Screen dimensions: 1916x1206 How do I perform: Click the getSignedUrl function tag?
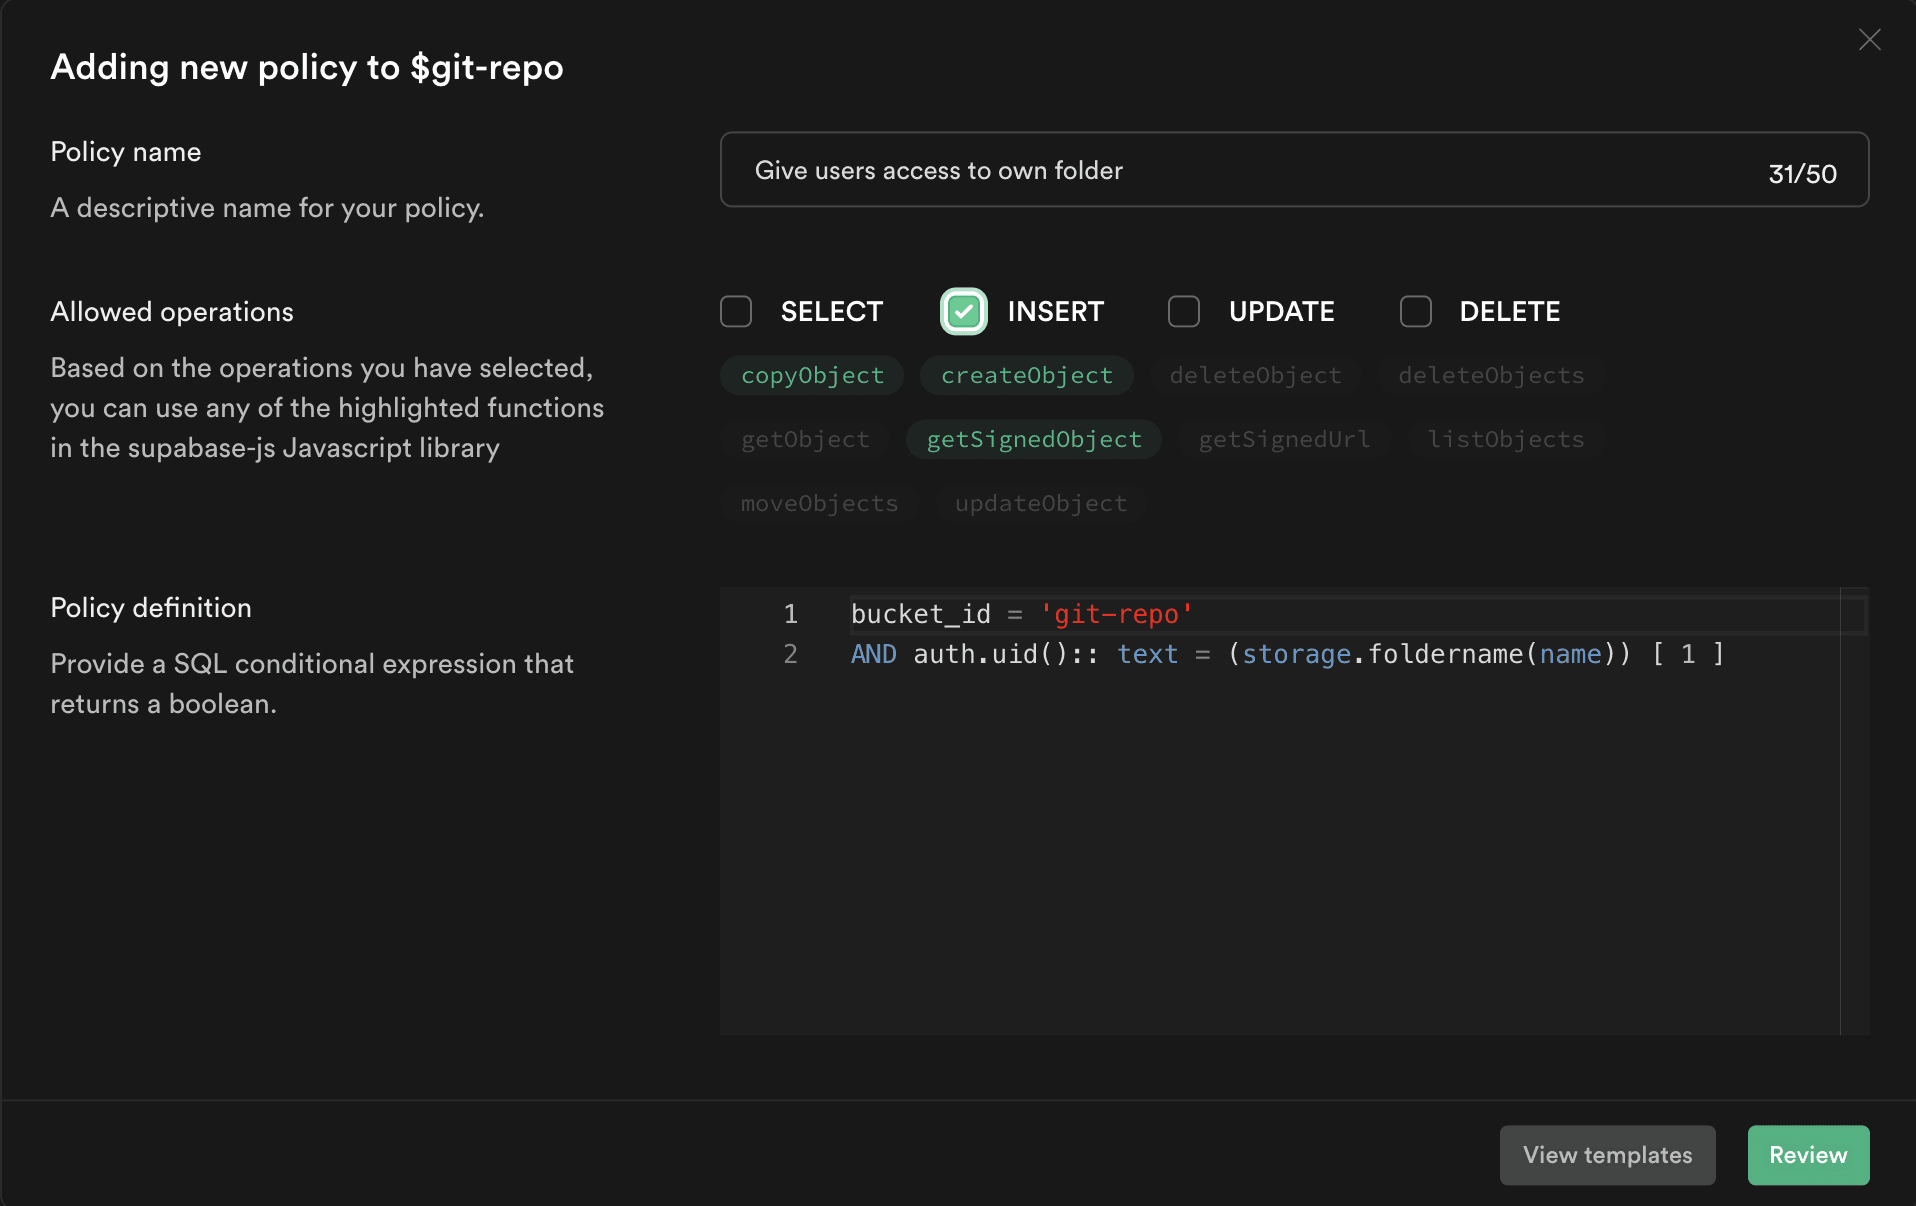click(1284, 440)
